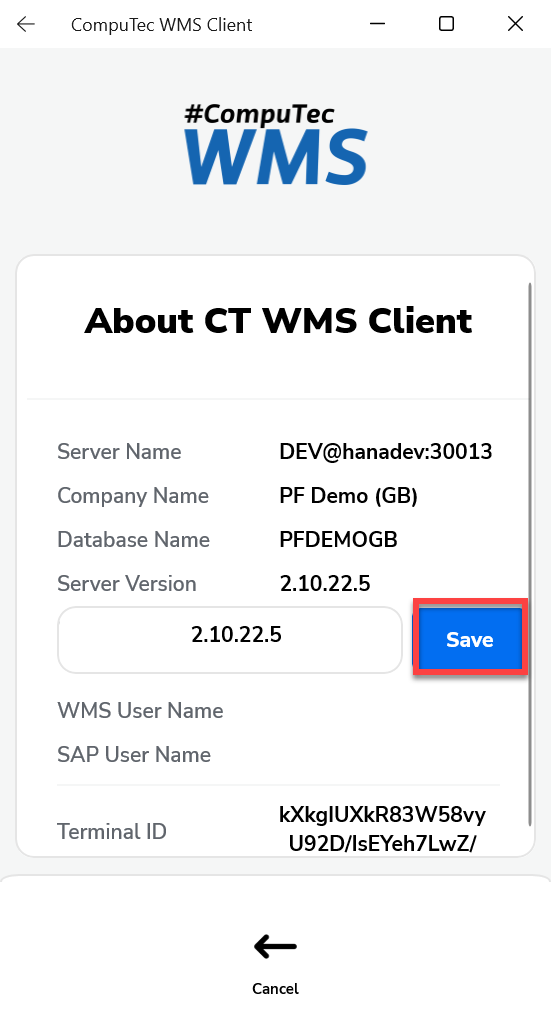The height and width of the screenshot is (1009, 551).
Task: Click the Server Name label
Action: (x=119, y=452)
